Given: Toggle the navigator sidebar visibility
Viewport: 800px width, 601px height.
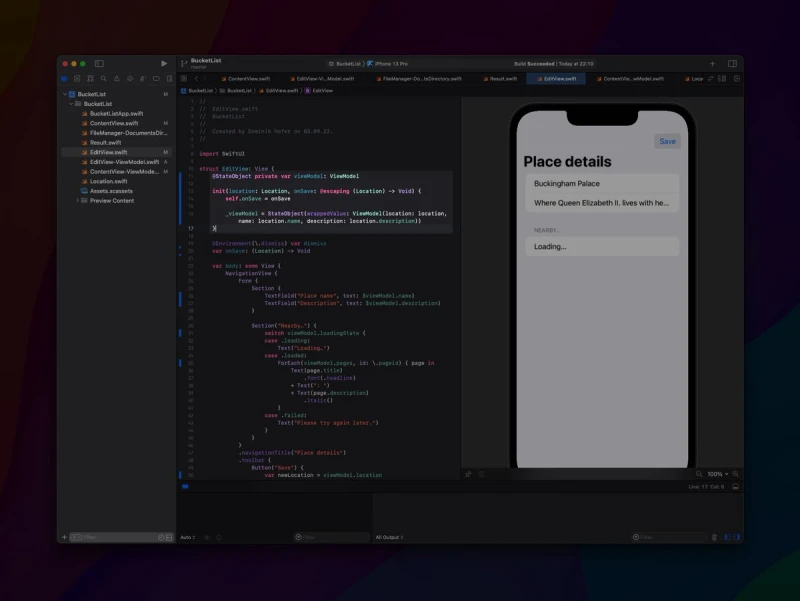Looking at the screenshot, I should point(99,63).
